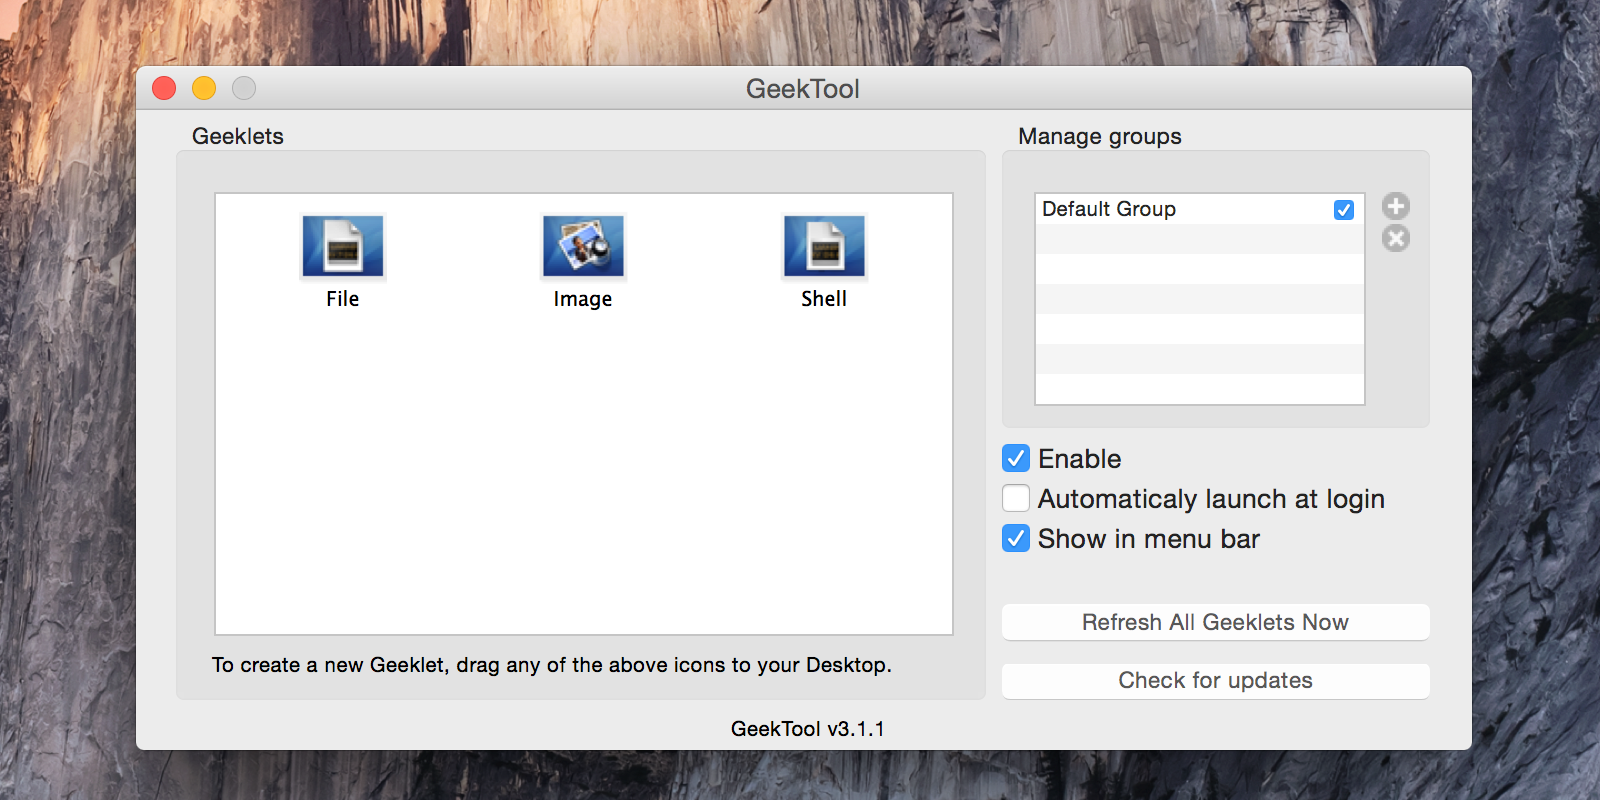
Task: Click the drag-to-Desktop instruction text
Action: click(x=552, y=666)
